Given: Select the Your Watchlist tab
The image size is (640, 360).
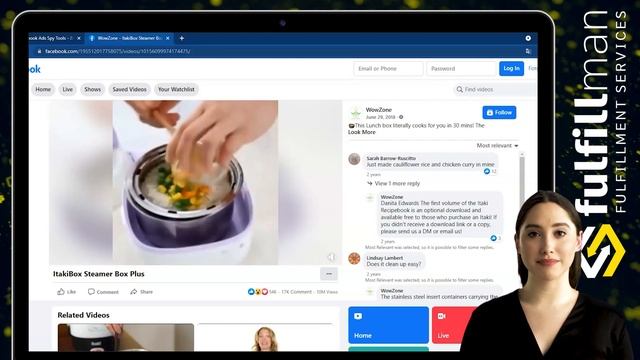Looking at the screenshot, I should 176,89.
